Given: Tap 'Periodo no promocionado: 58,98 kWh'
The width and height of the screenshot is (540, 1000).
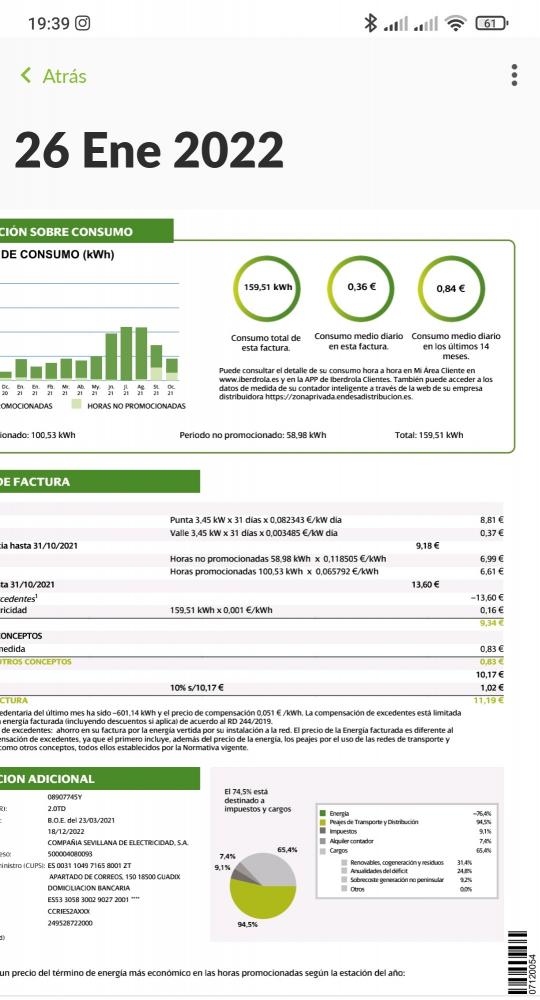Looking at the screenshot, I should 252,435.
